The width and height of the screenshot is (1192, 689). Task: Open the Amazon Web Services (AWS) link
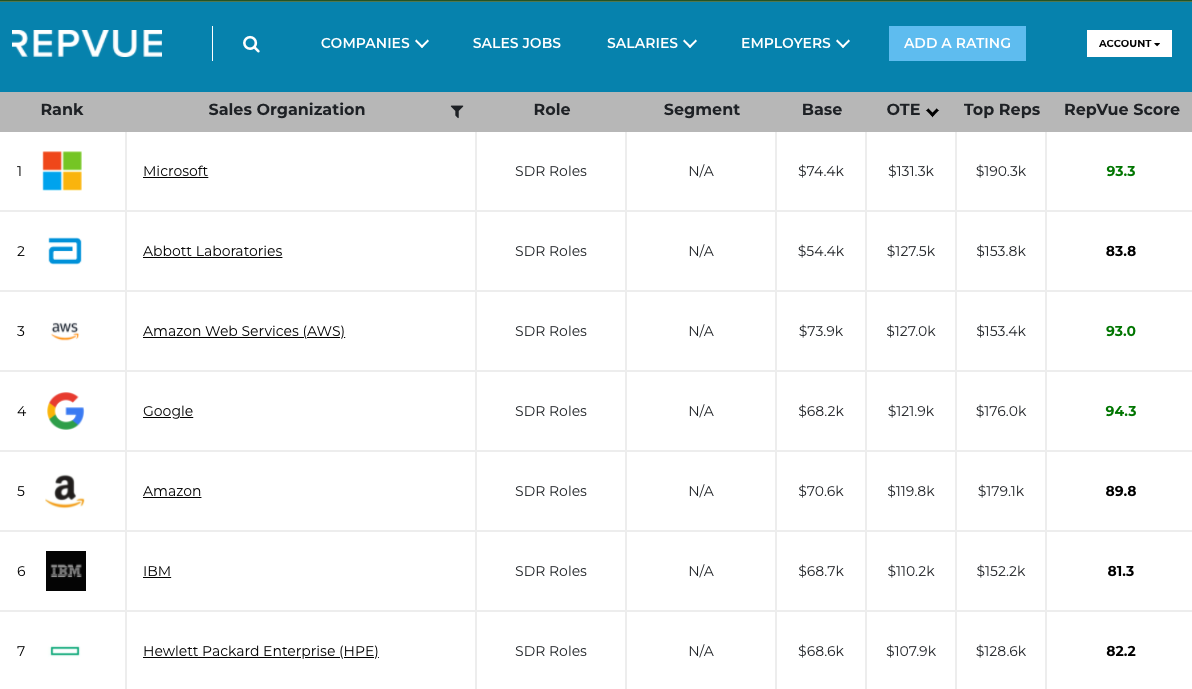[244, 331]
